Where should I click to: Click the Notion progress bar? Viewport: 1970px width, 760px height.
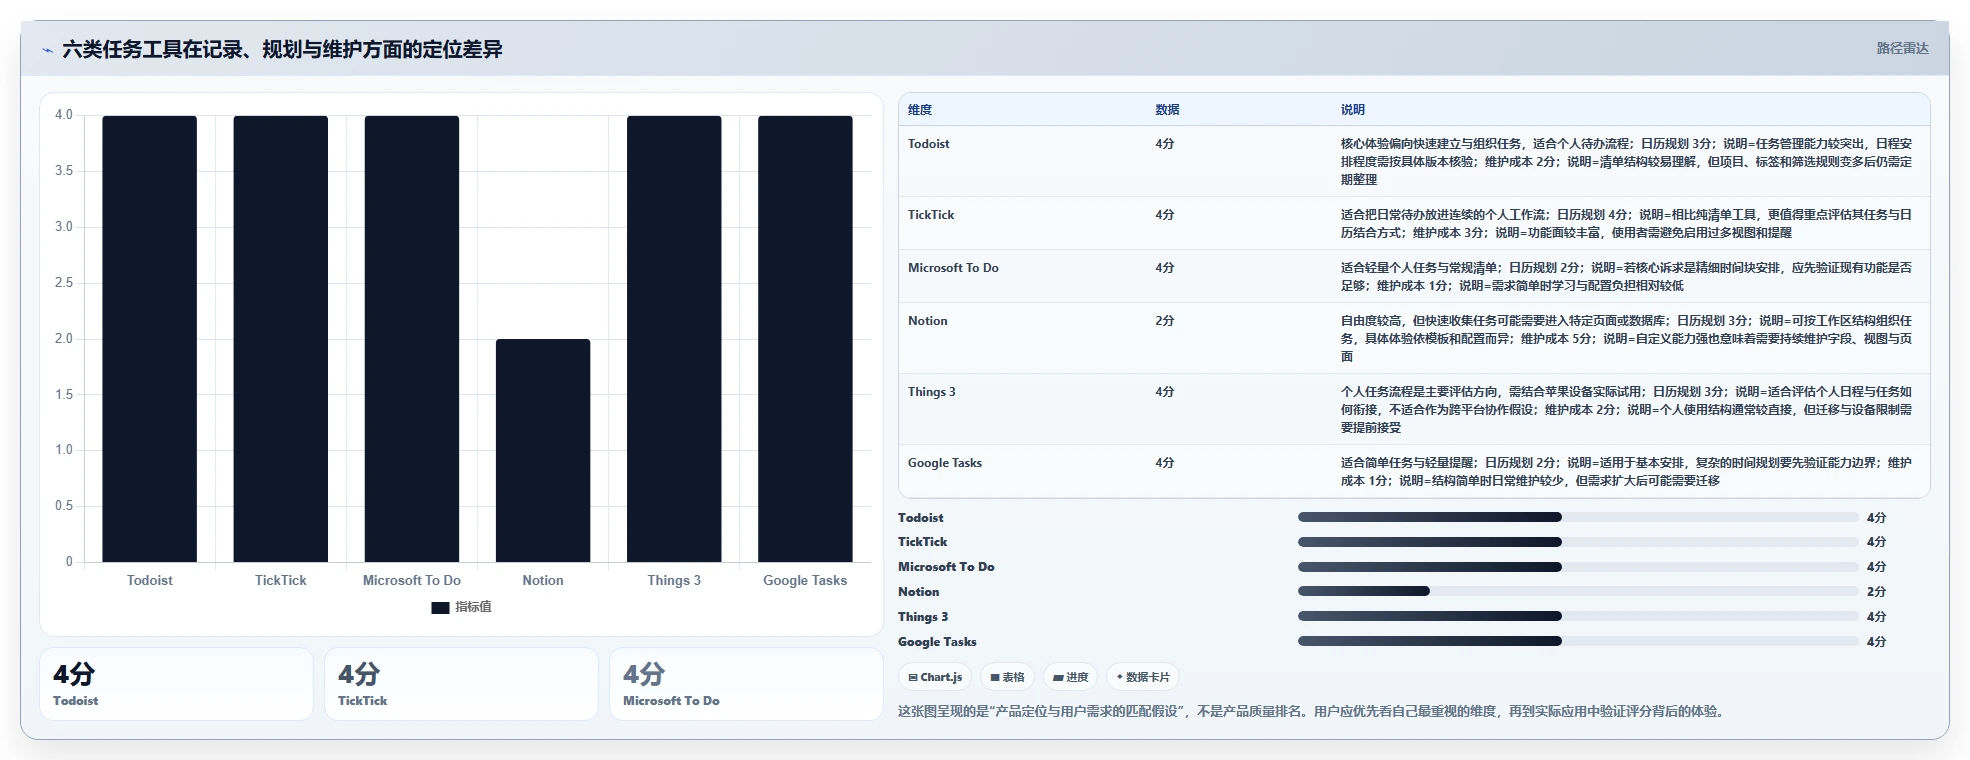(1578, 591)
